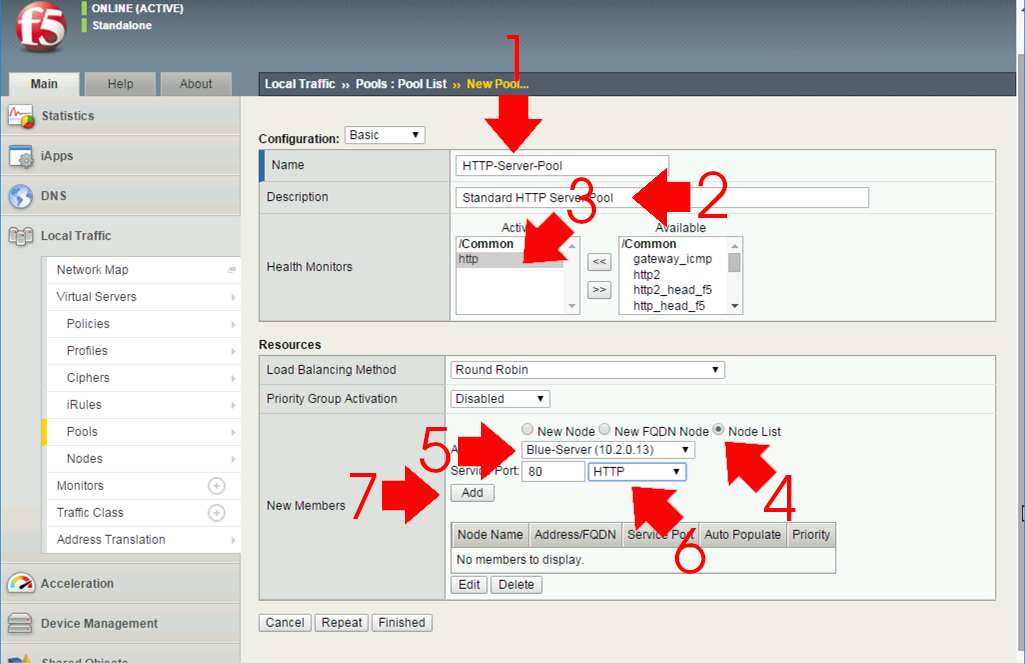
Task: Select the Node List radio button
Action: [717, 429]
